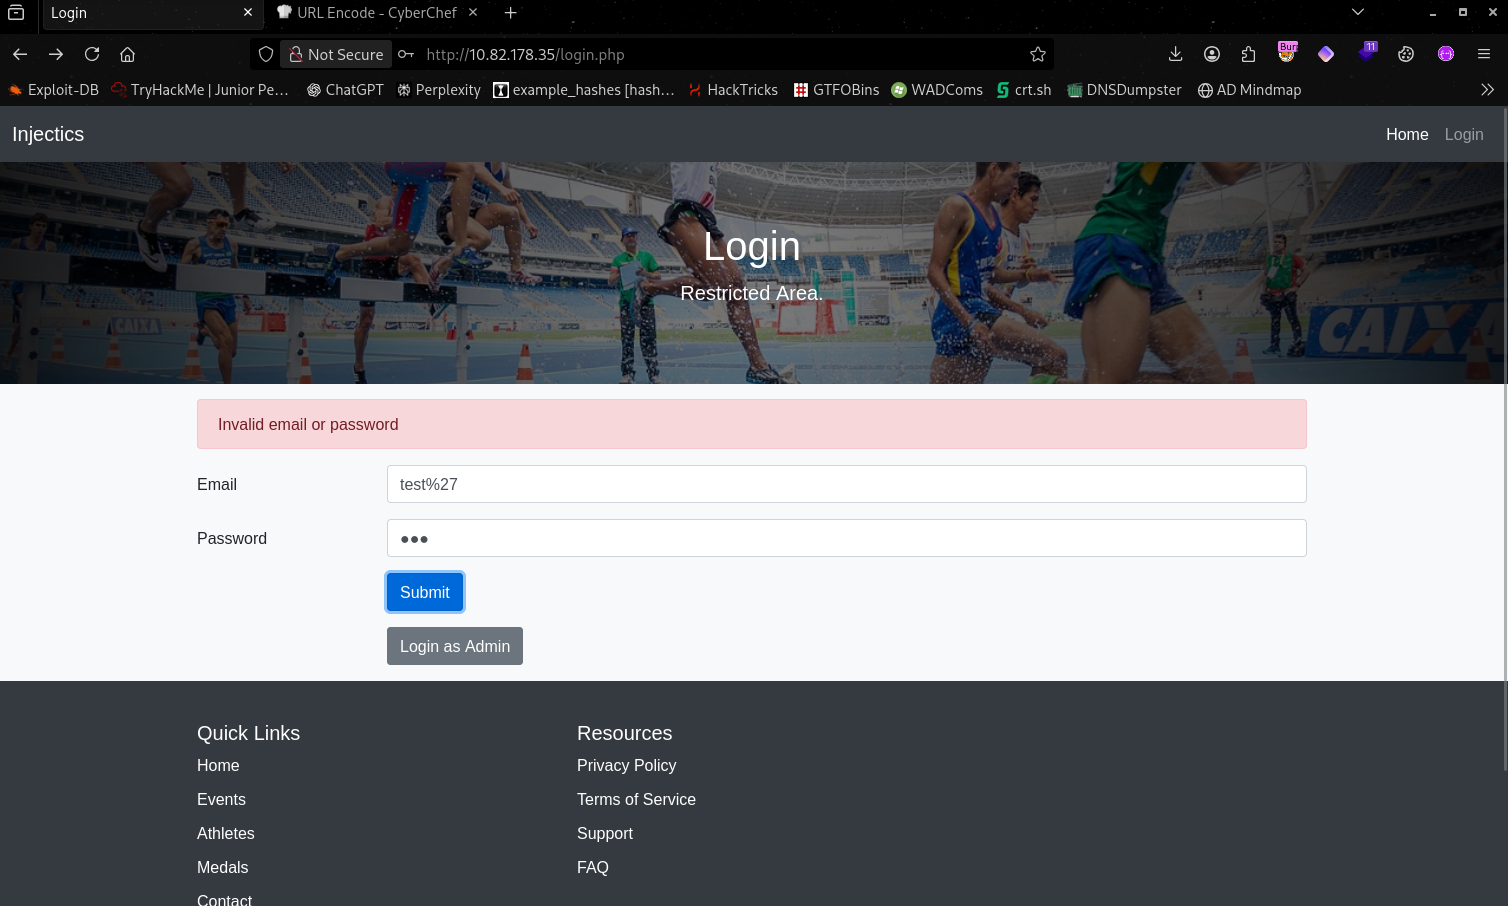Screen dimensions: 1508x906
Task: Open the saved password key icon
Action: [406, 54]
